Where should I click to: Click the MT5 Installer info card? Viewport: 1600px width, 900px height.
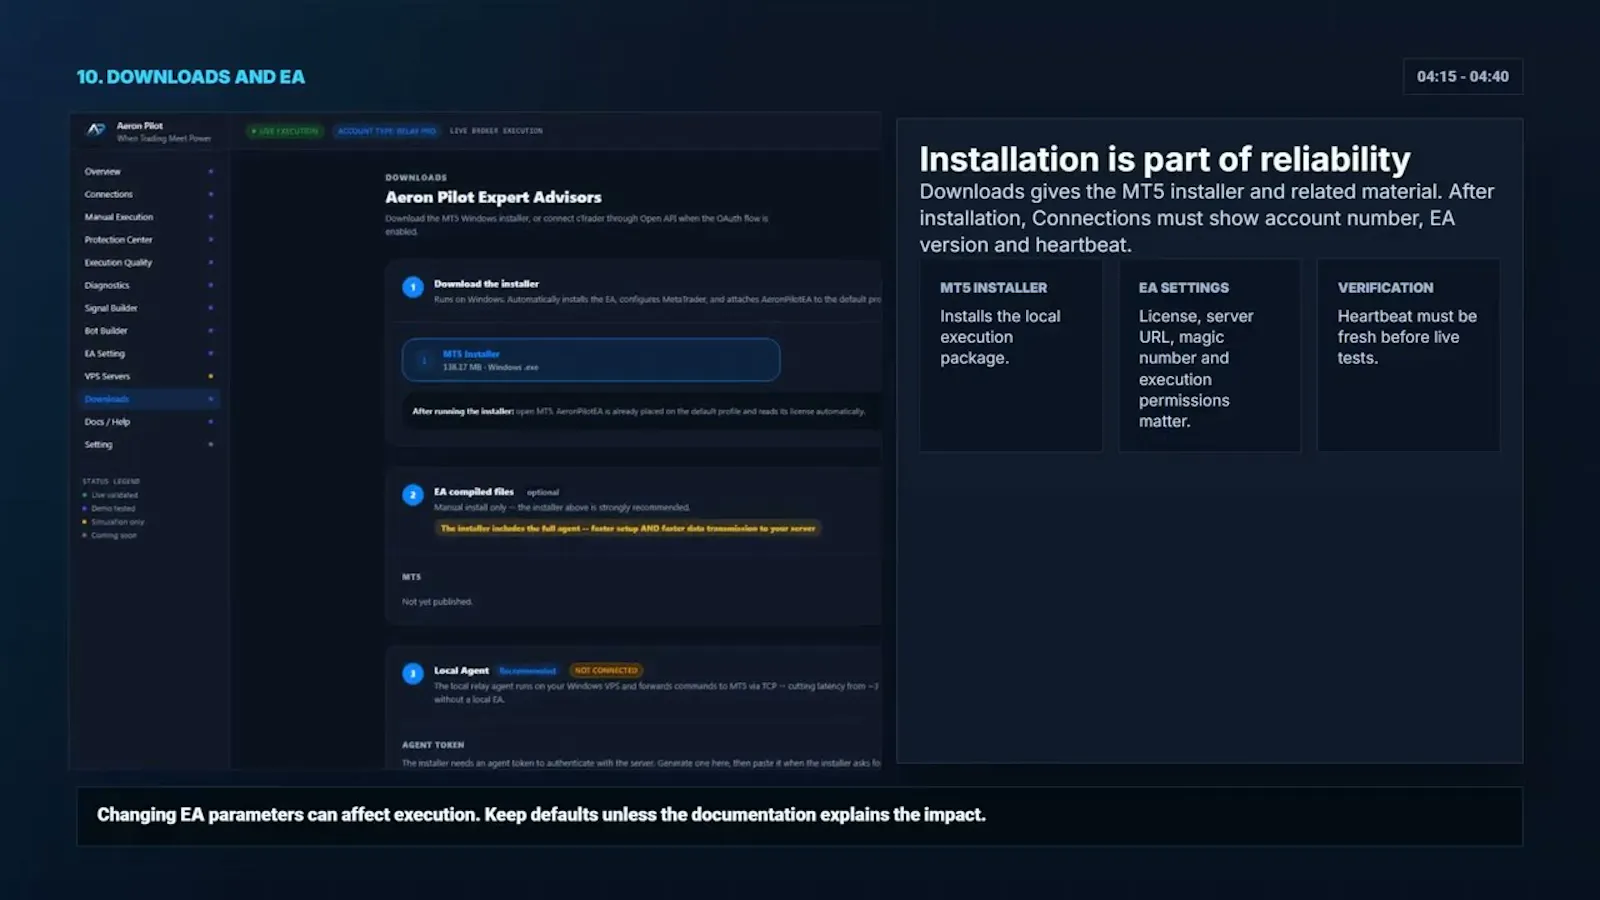[x=1011, y=355]
